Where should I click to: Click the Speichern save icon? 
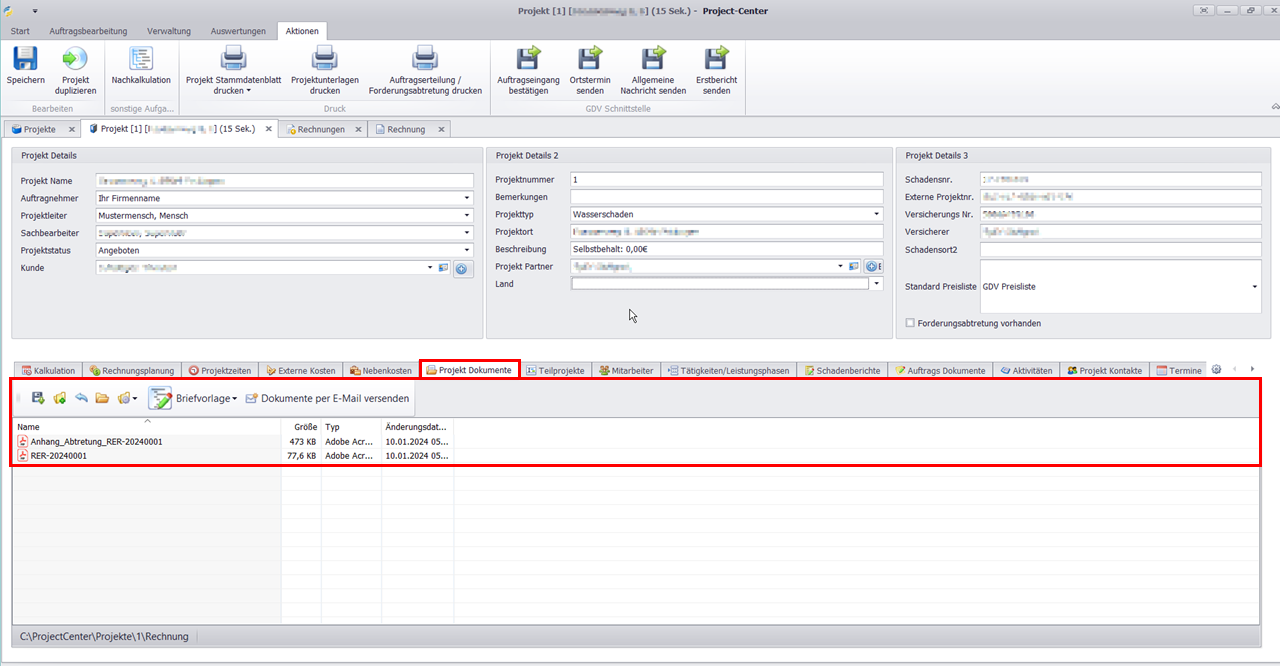click(25, 59)
